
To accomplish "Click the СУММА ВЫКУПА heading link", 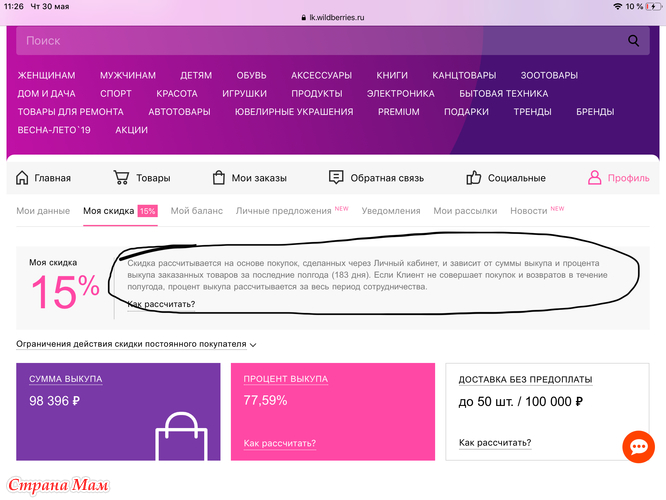I will pyautogui.click(x=65, y=379).
